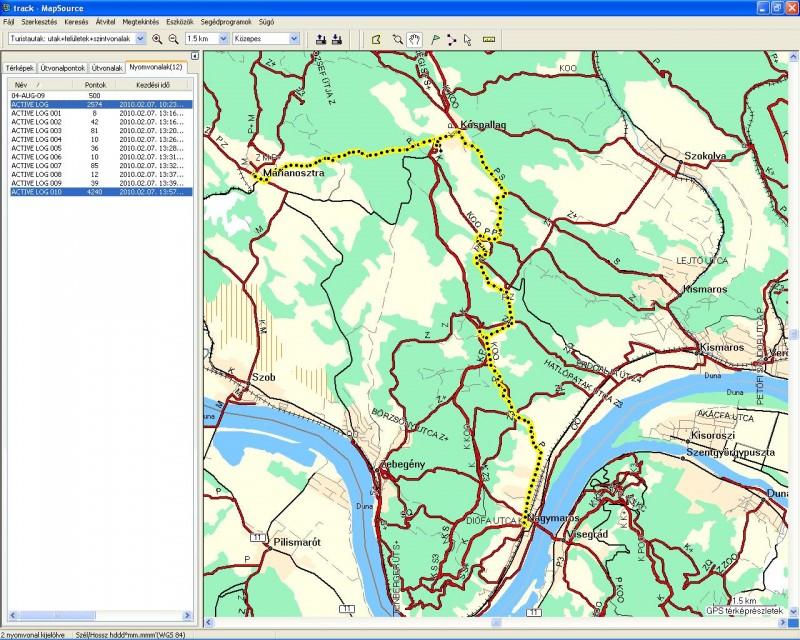Image resolution: width=800 pixels, height=640 pixels.
Task: Select the arrow selection tool
Action: point(467,39)
